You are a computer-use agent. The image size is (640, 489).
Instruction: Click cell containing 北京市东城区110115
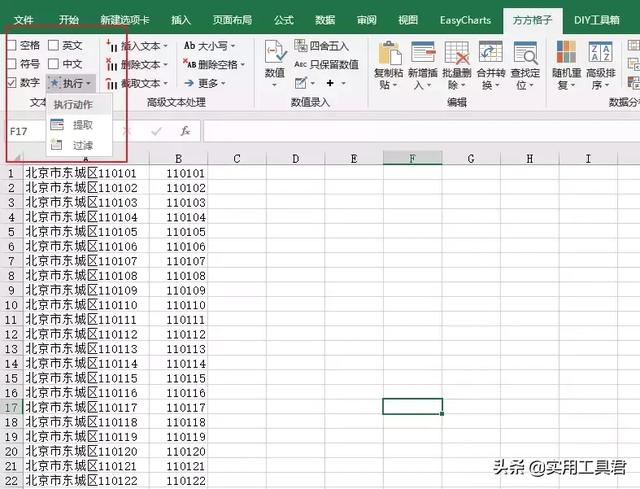point(87,378)
